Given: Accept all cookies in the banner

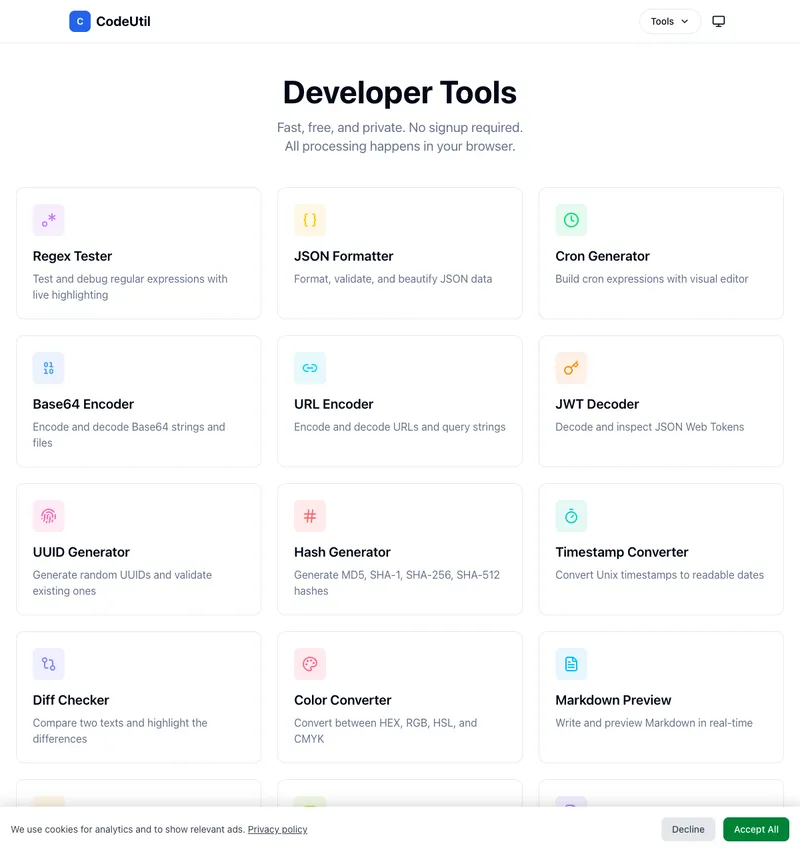Looking at the screenshot, I should click(756, 829).
